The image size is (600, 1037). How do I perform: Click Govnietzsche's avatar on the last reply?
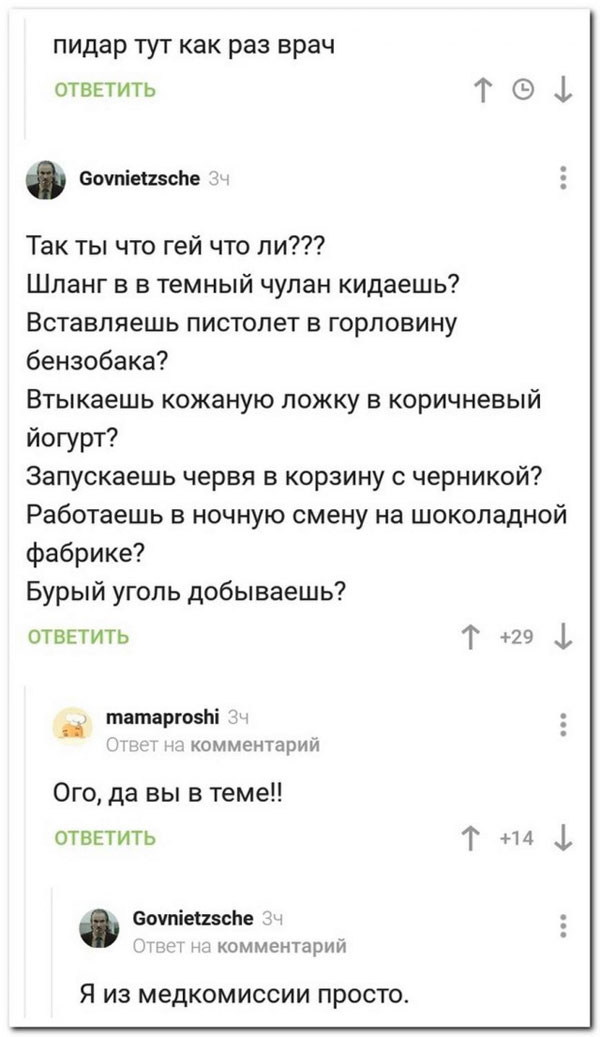click(x=99, y=928)
